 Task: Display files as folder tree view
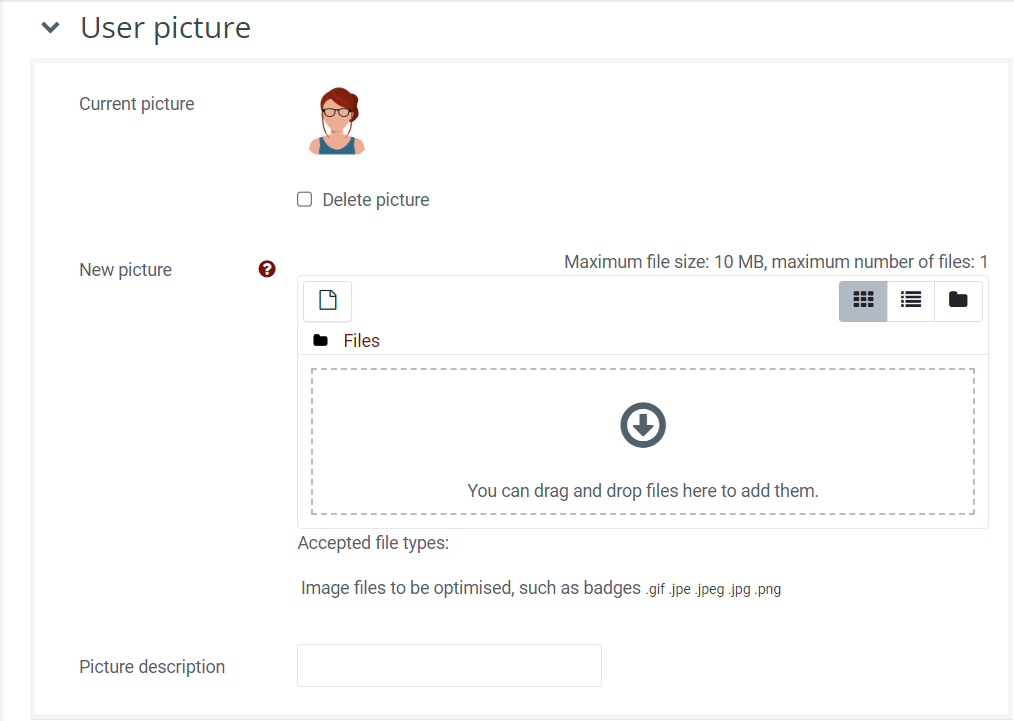click(958, 300)
